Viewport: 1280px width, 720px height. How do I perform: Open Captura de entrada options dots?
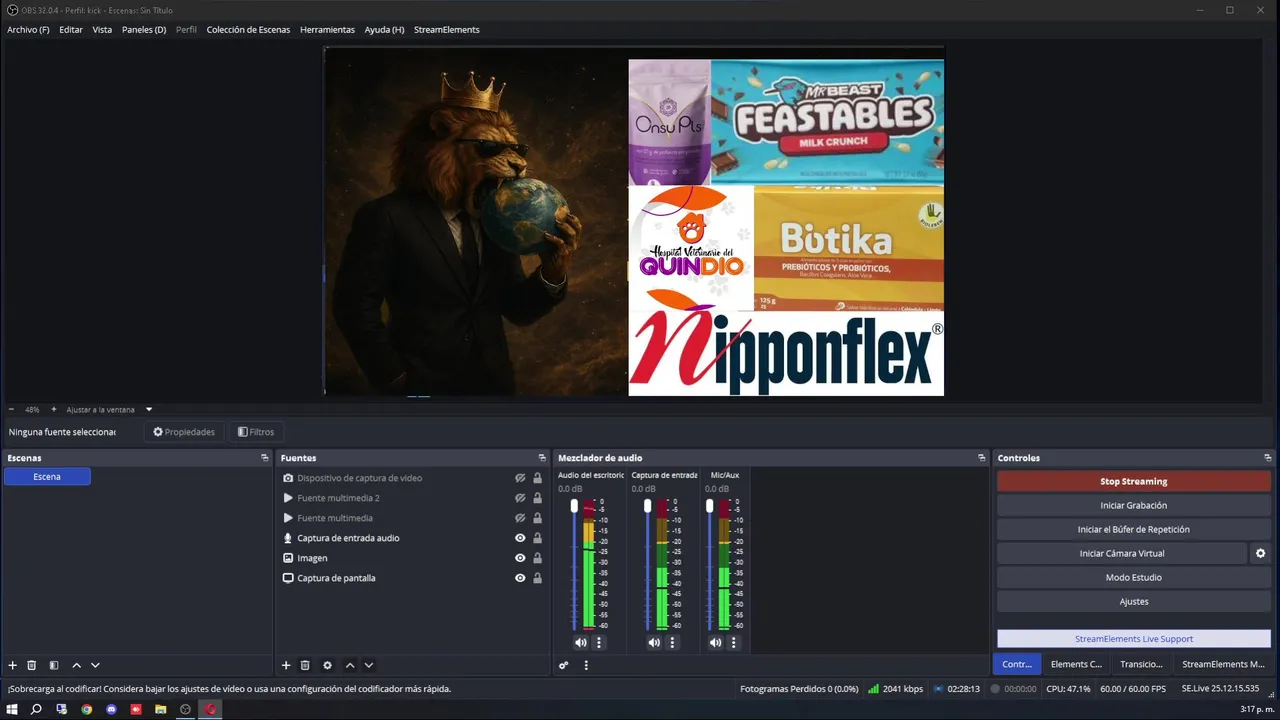coord(672,642)
